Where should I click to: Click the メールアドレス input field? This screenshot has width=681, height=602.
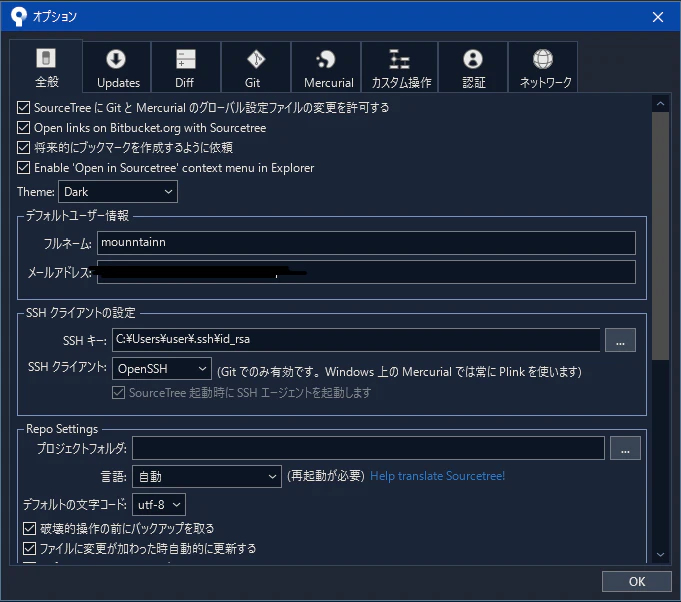(366, 272)
